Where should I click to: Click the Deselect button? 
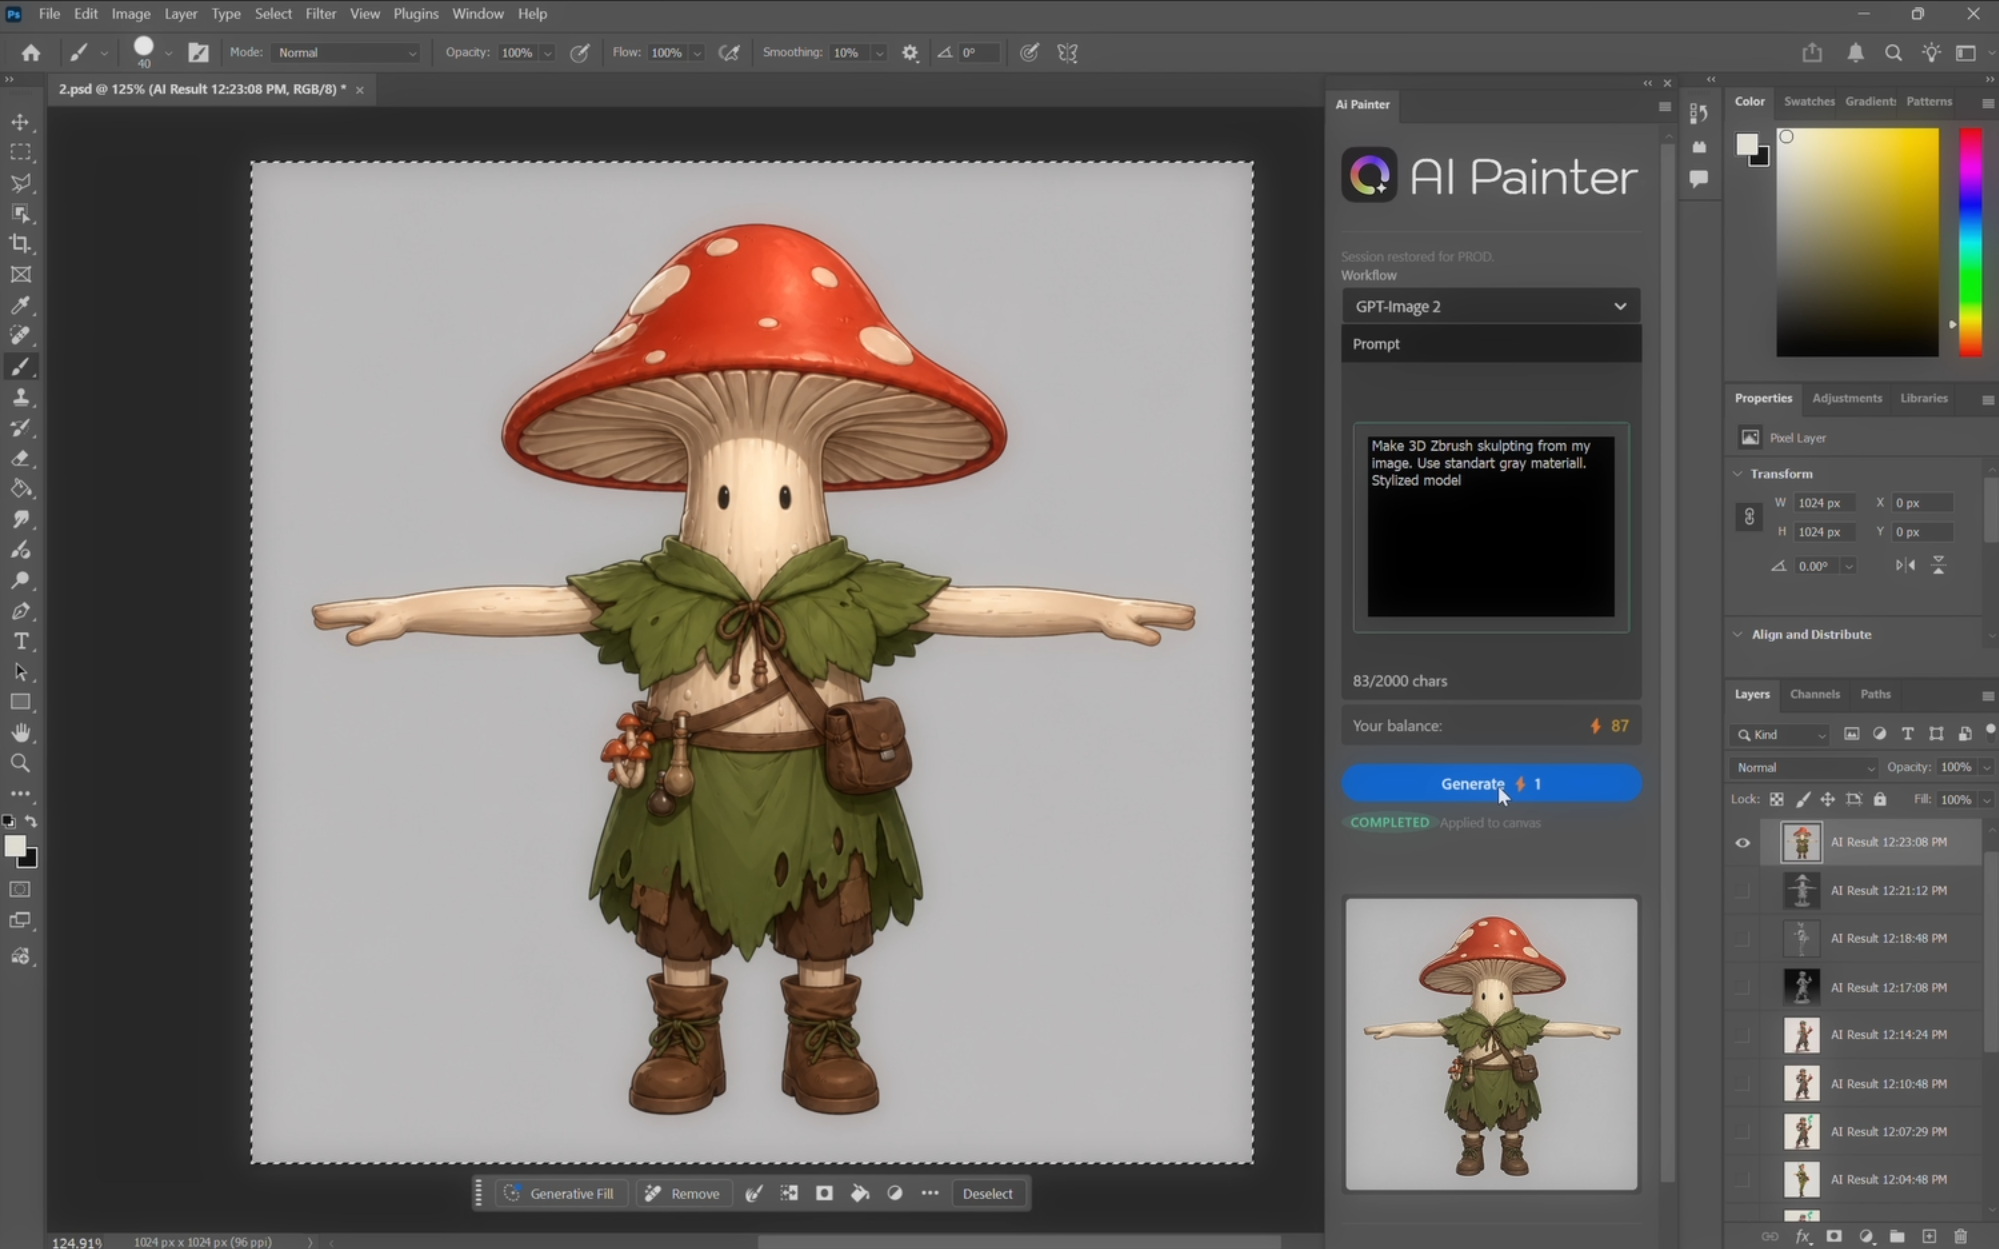[987, 1194]
